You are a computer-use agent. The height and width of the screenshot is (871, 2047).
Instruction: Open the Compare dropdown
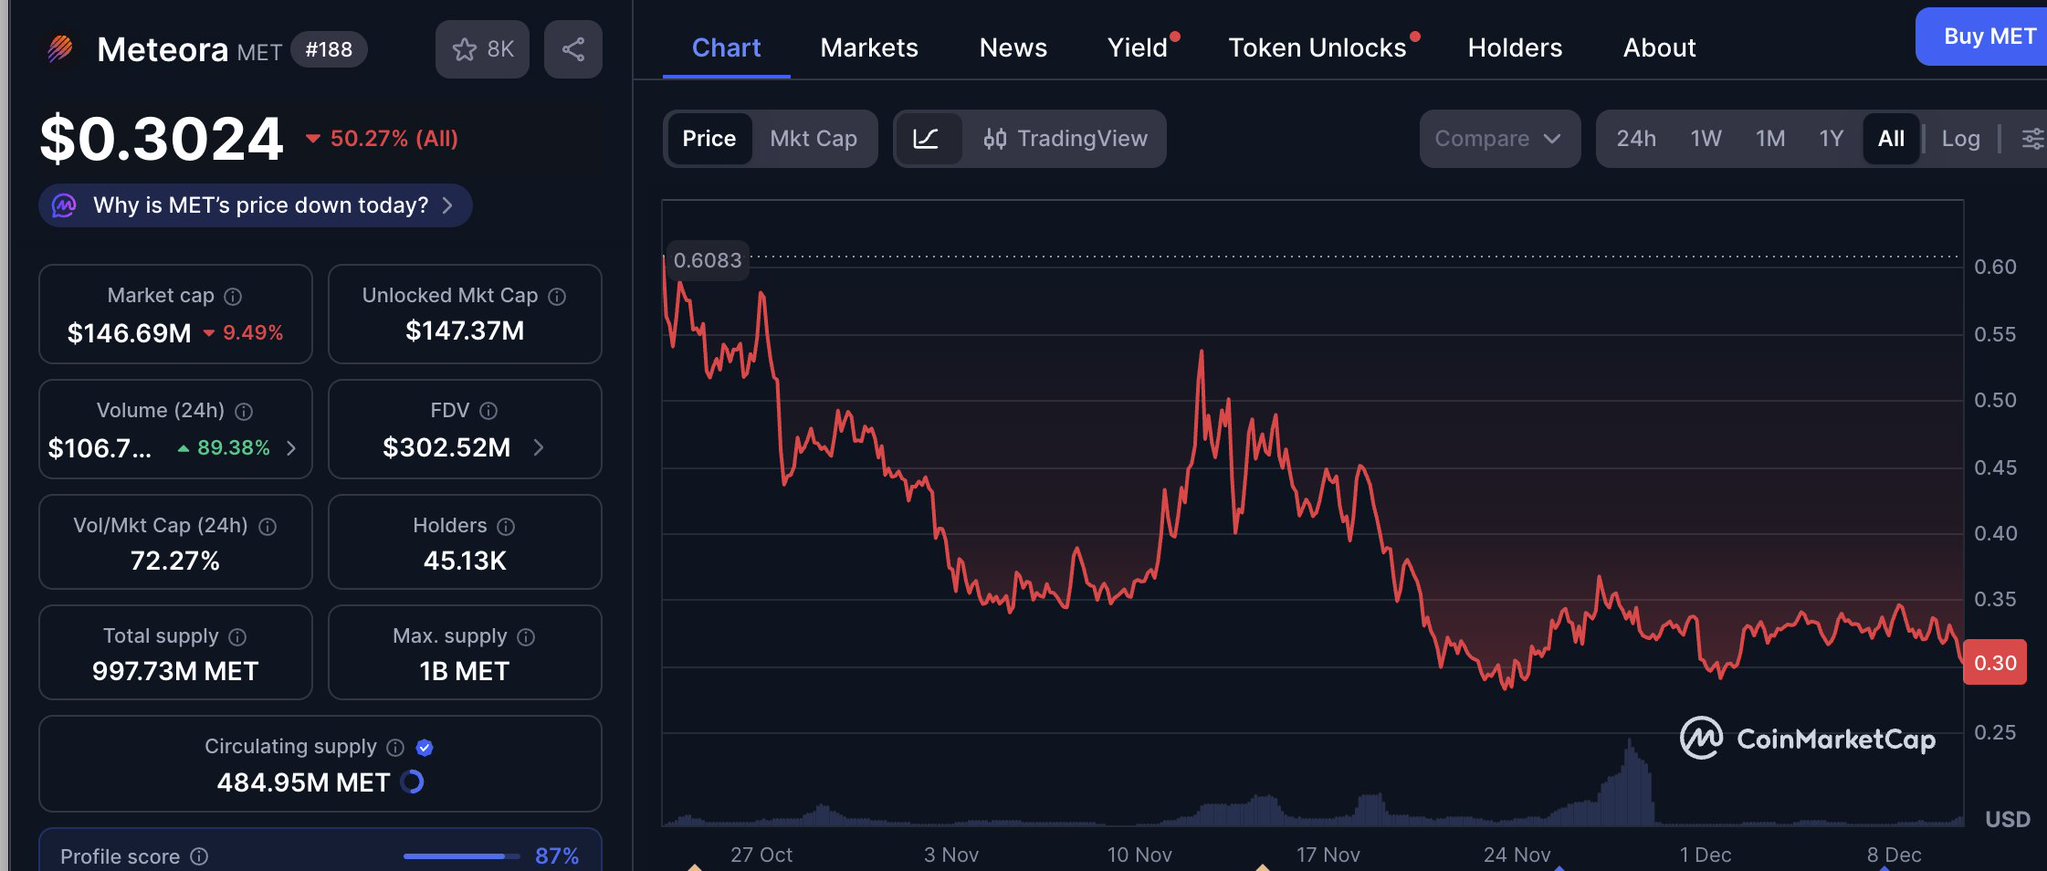pos(1498,139)
